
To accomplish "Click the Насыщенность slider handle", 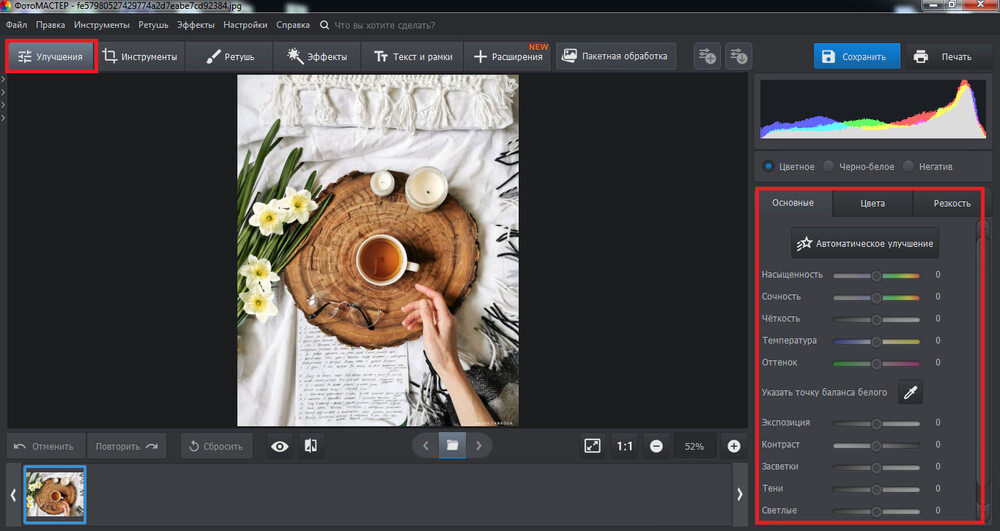I will tap(877, 275).
